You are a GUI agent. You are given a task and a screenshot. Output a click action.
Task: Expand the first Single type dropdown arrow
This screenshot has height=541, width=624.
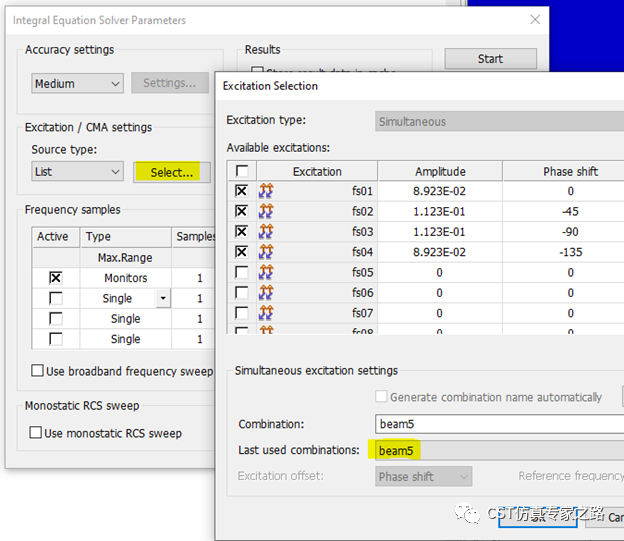coord(163,298)
